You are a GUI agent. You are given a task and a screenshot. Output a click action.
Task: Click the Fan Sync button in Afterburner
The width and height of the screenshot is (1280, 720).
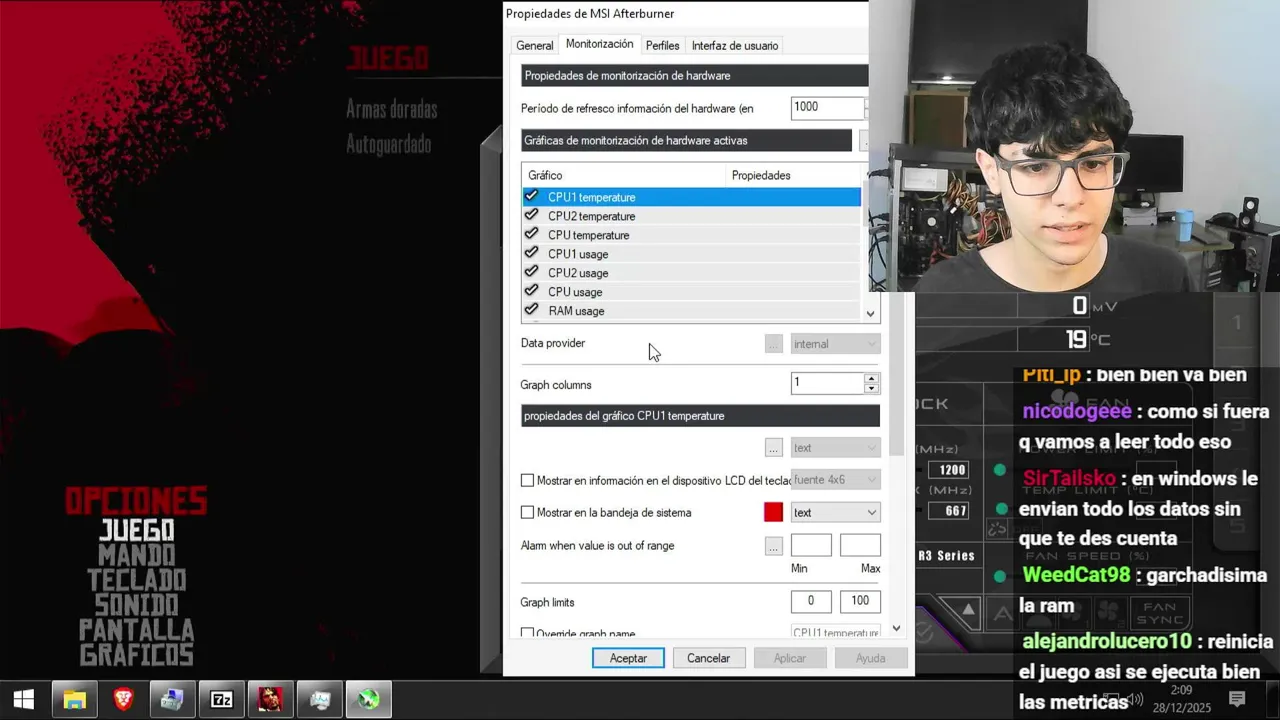[x=1160, y=612]
